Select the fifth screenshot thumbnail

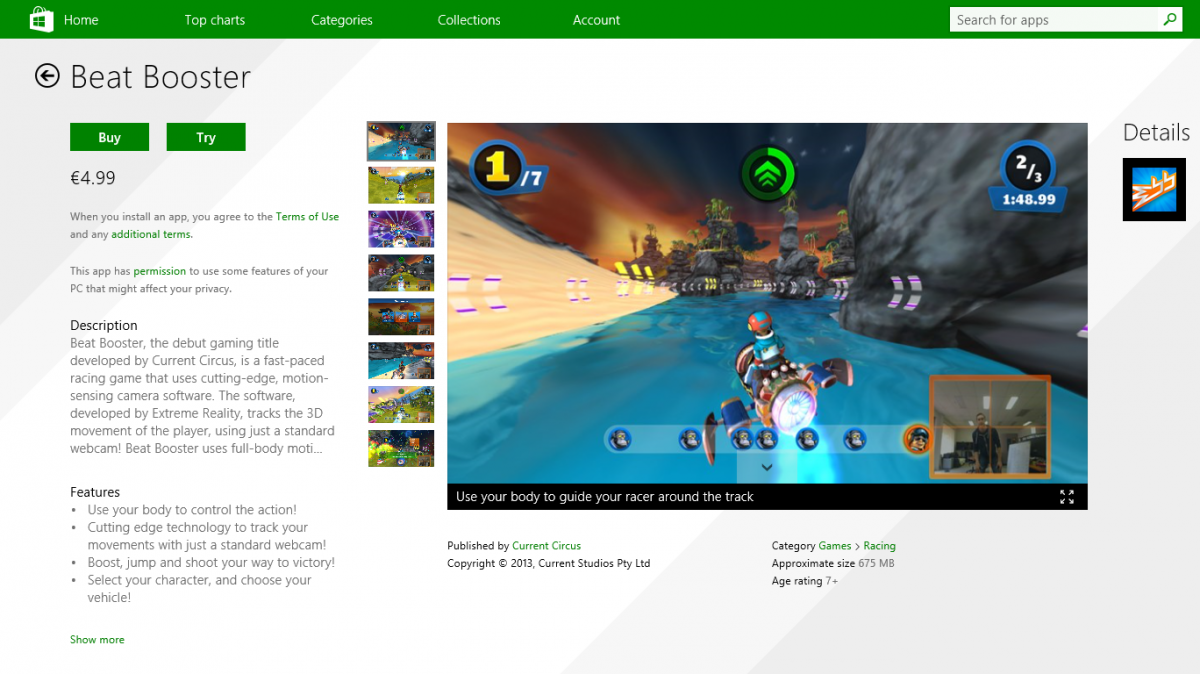tap(401, 317)
